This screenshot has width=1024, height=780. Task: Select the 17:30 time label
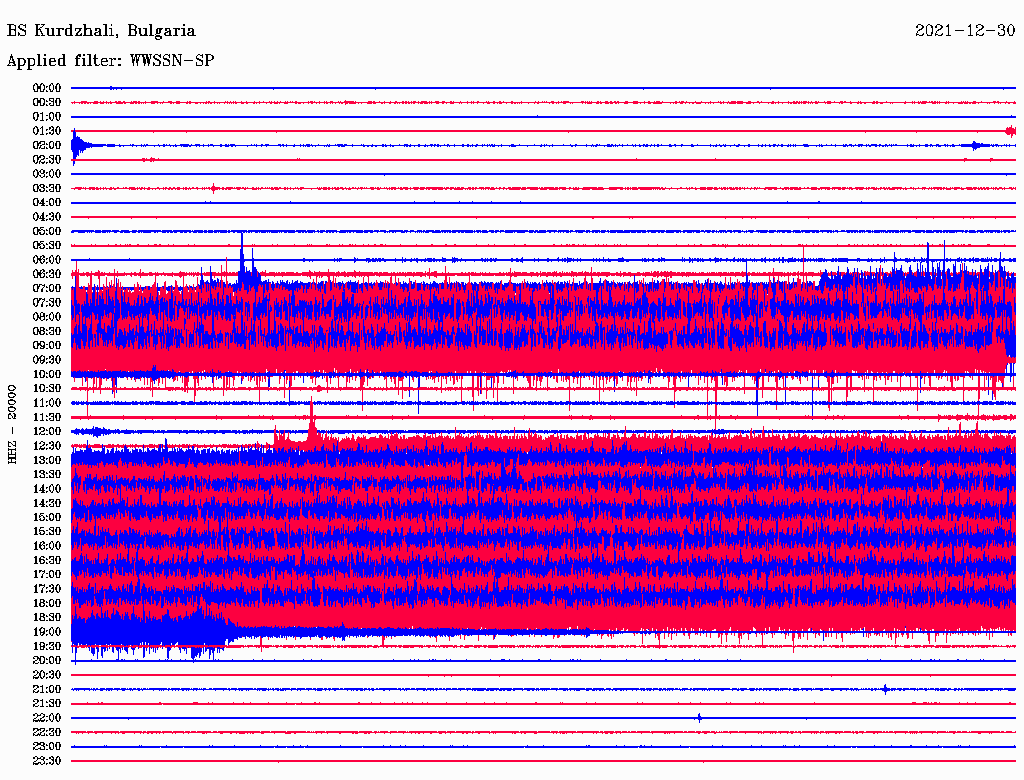point(47,589)
